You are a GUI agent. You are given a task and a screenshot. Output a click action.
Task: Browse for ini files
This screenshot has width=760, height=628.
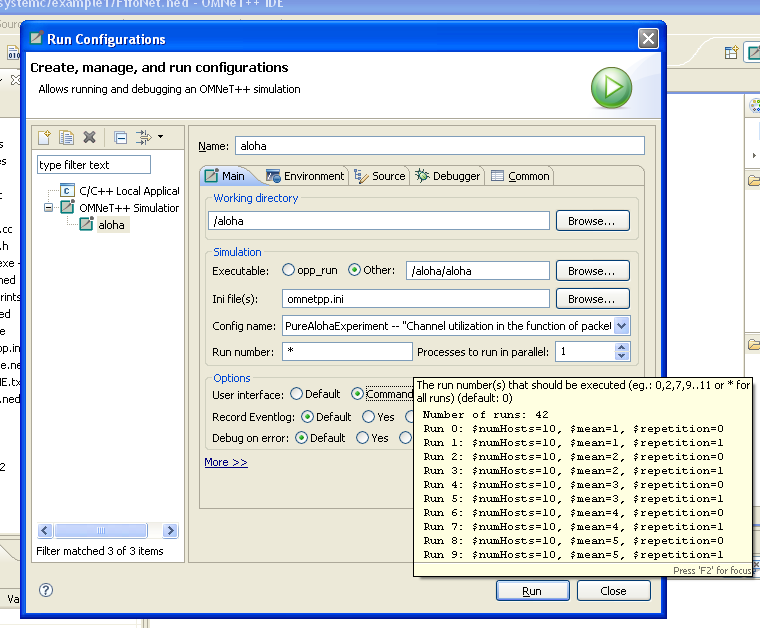[x=592, y=298]
